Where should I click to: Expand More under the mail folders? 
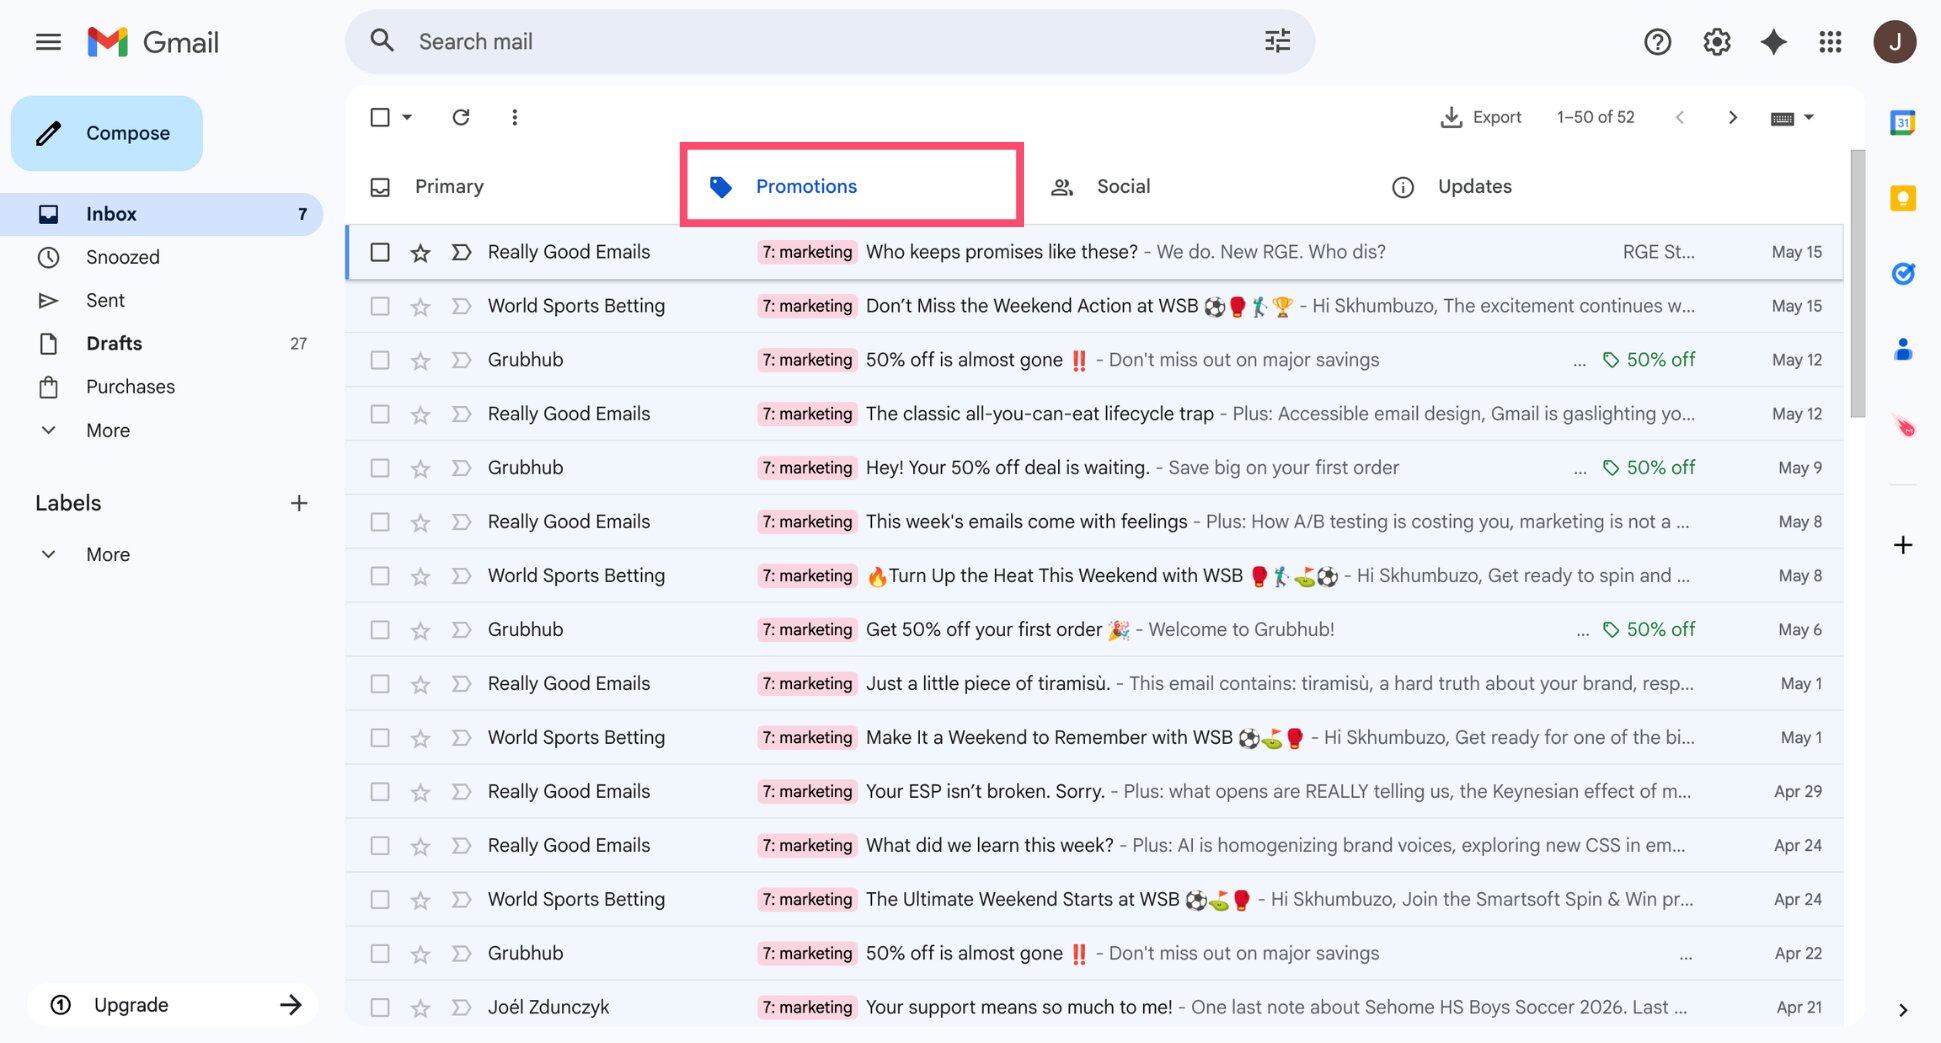coord(108,430)
